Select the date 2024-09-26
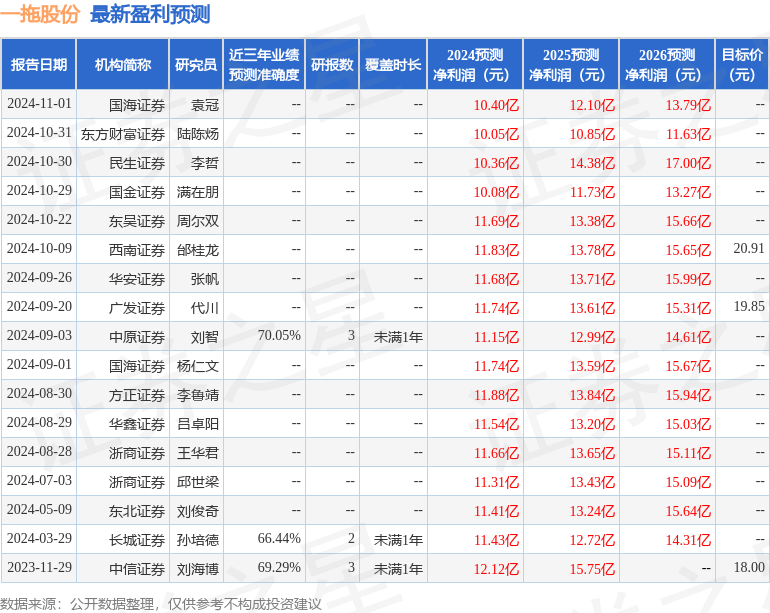 39,278
